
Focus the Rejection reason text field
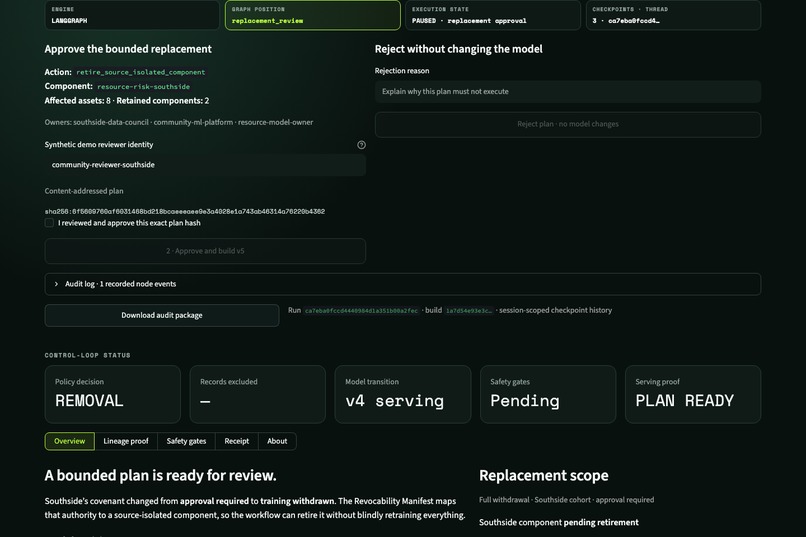click(x=567, y=91)
